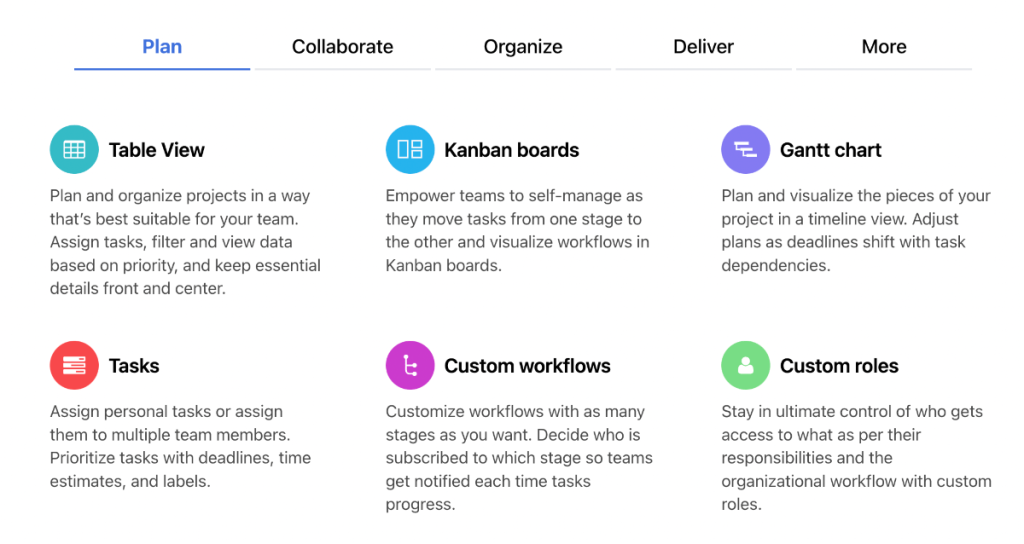
Task: Open the Collaborate tab
Action: [x=342, y=47]
